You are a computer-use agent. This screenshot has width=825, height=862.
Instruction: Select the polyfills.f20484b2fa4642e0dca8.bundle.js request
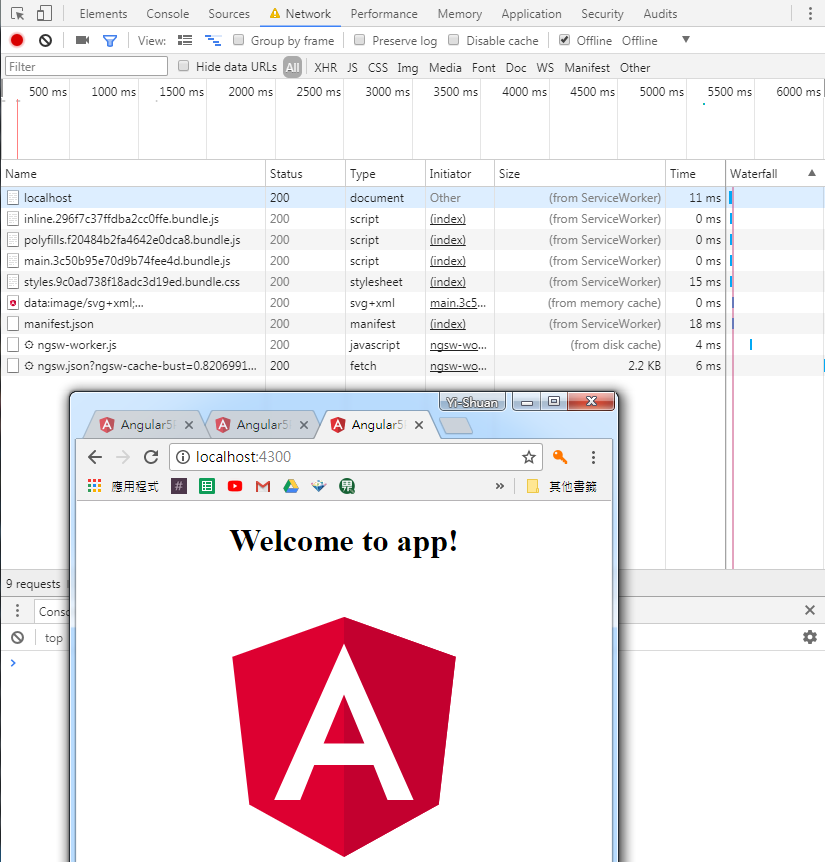coord(412,240)
